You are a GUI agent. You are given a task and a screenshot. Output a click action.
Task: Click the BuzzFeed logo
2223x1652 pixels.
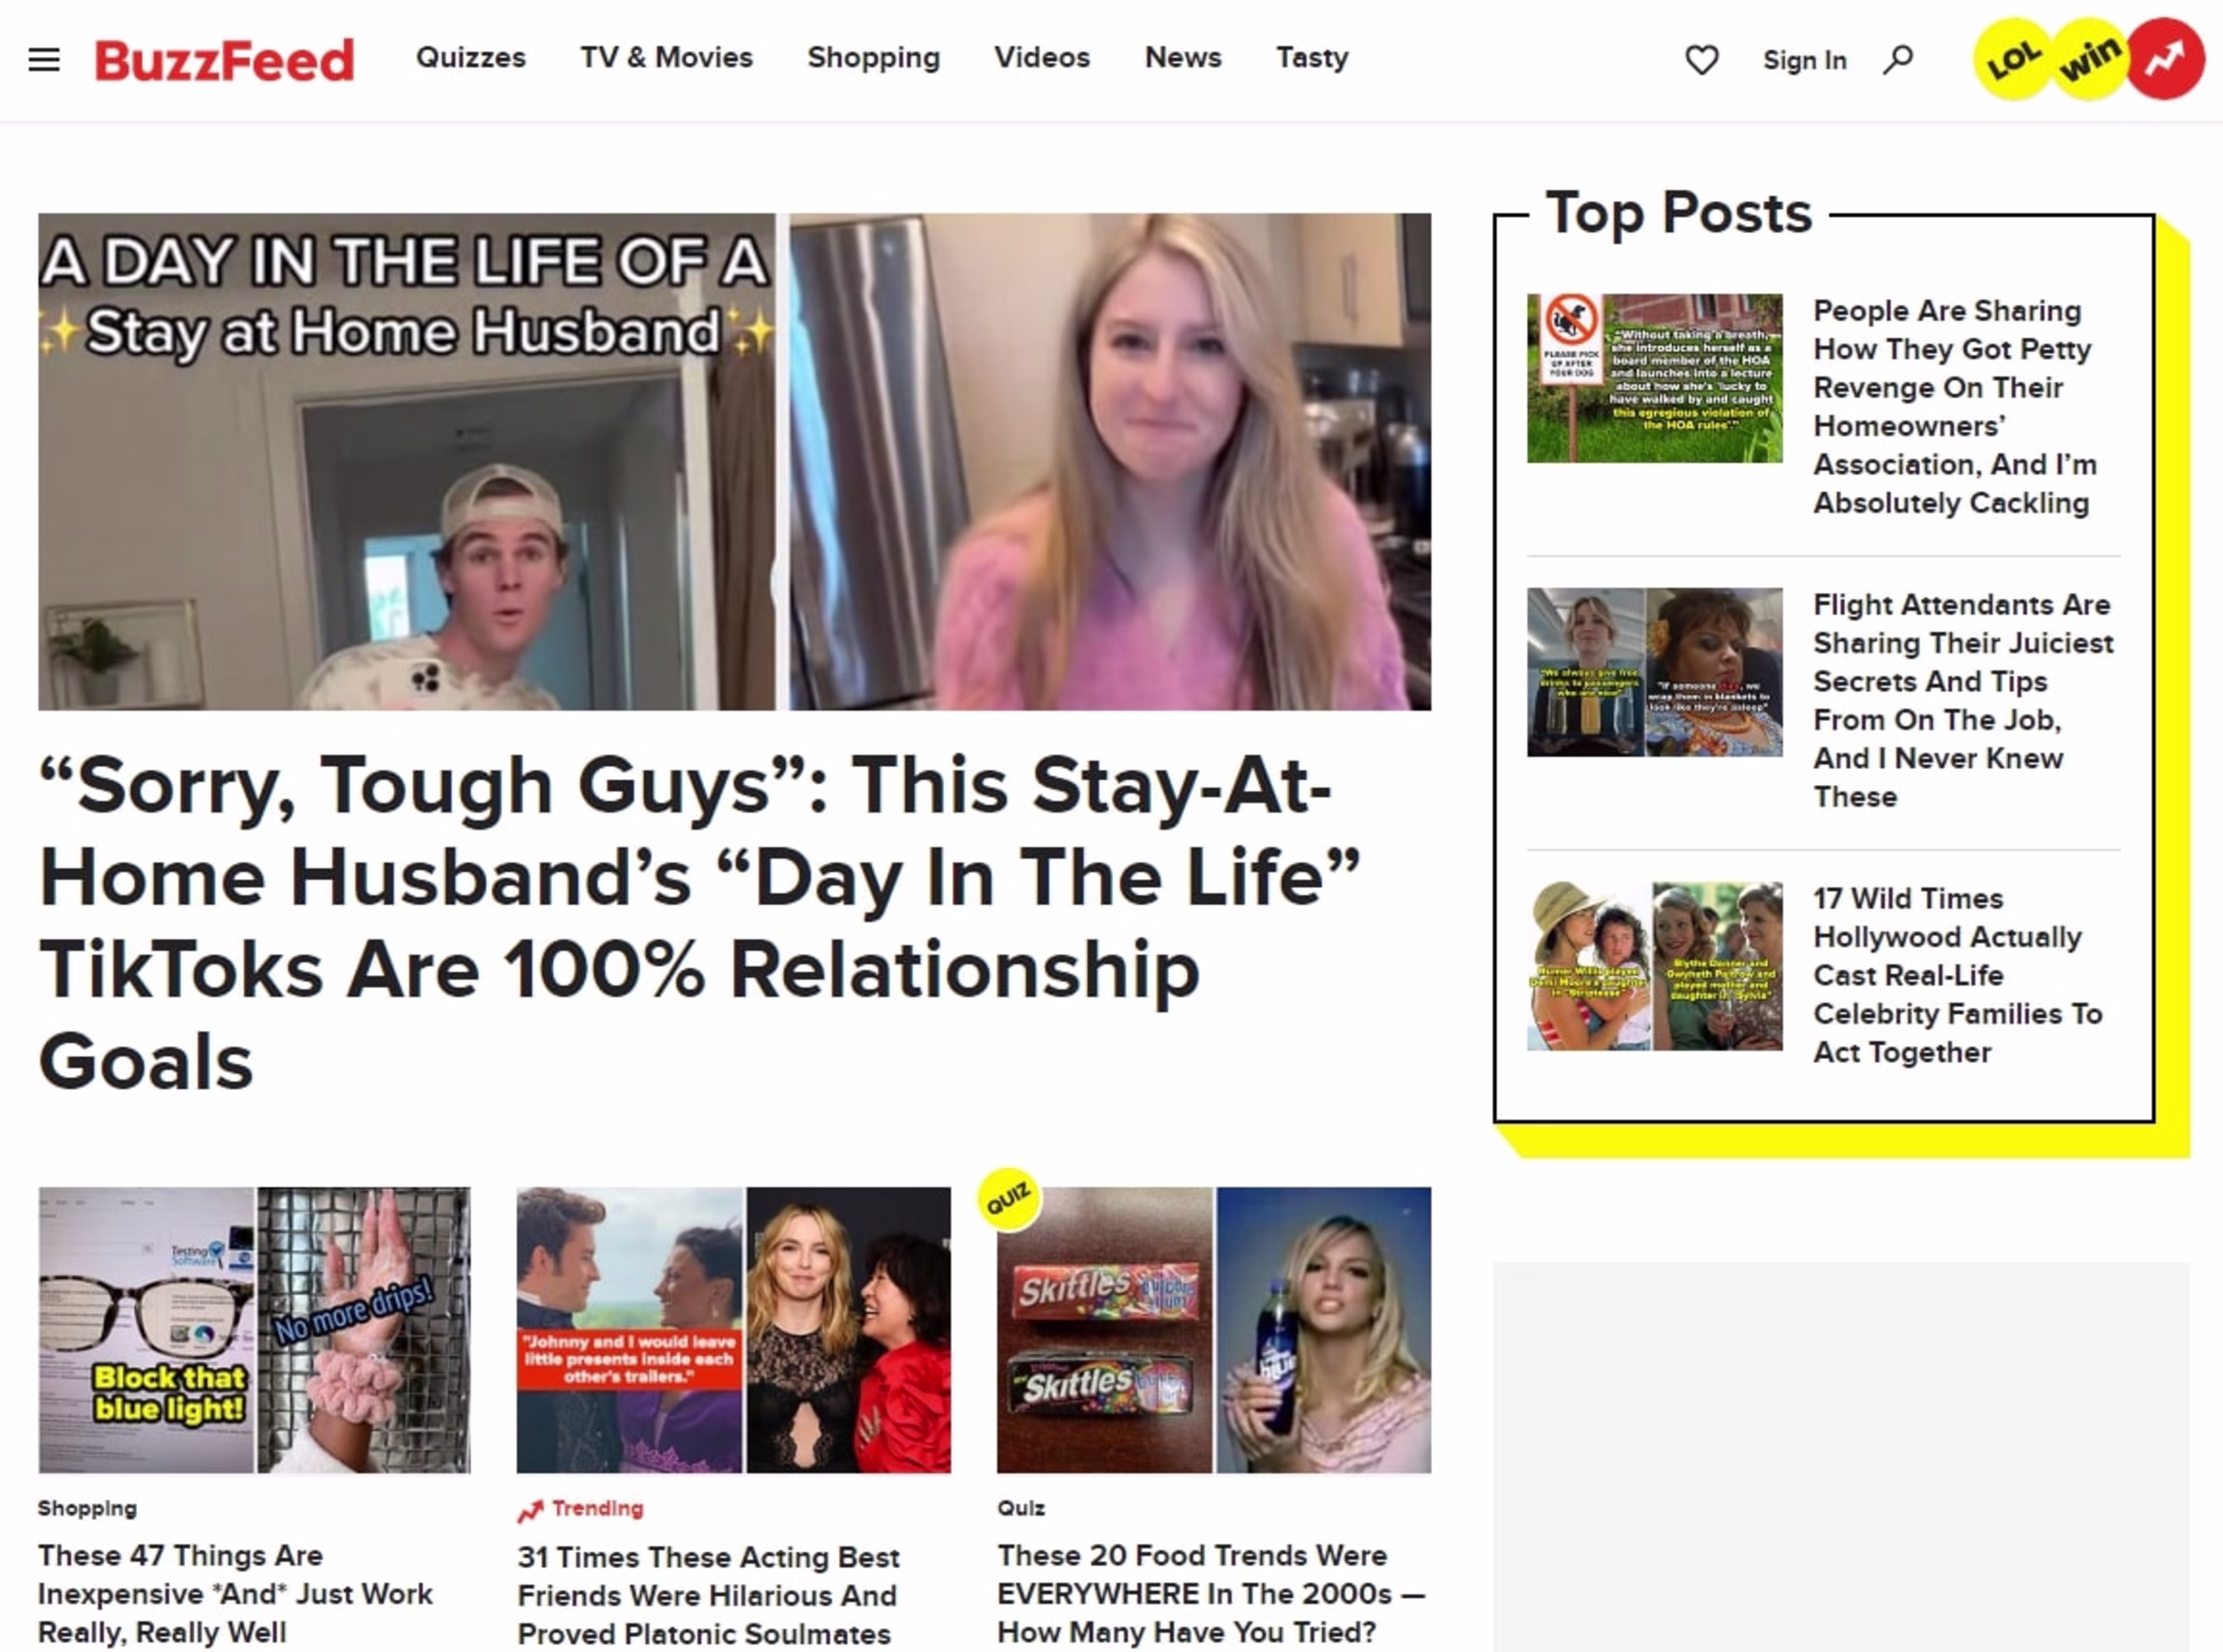click(x=225, y=60)
